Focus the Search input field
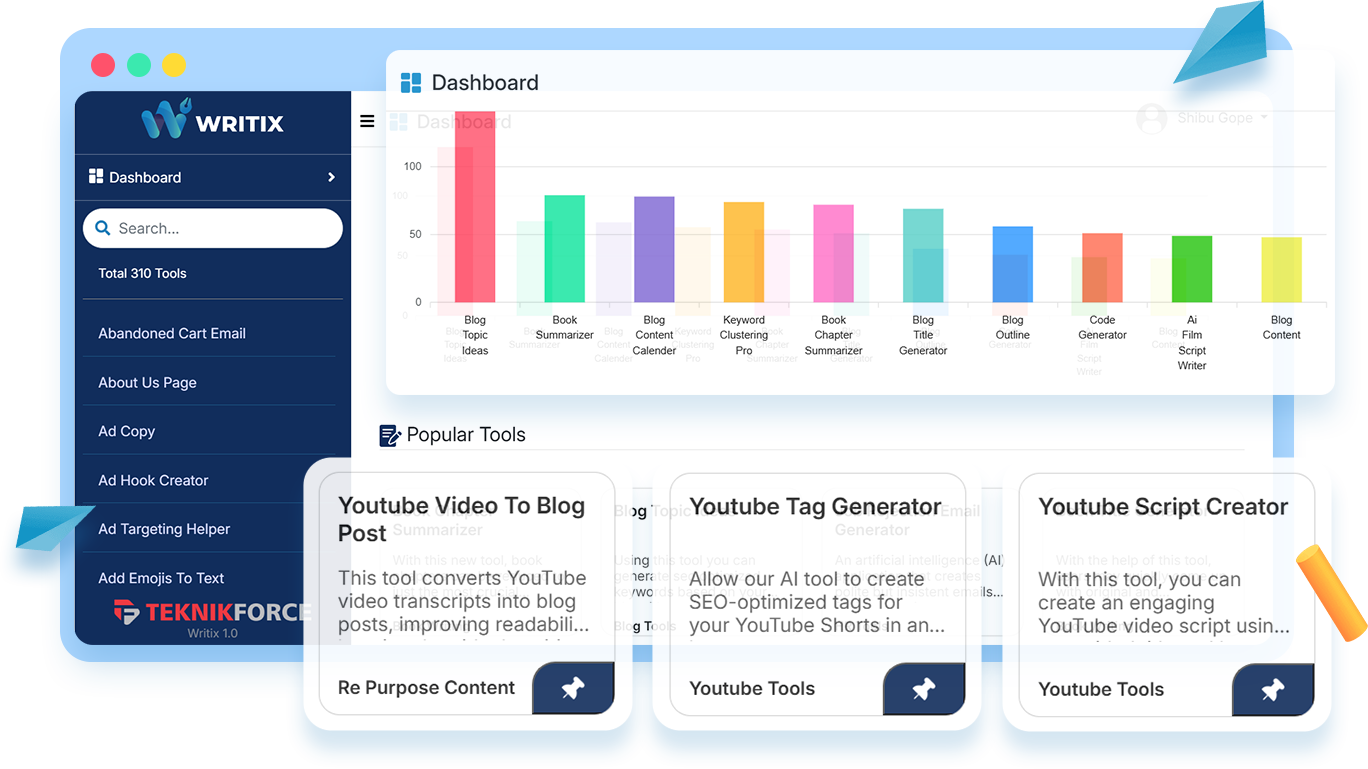This screenshot has width=1368, height=769. (x=213, y=228)
